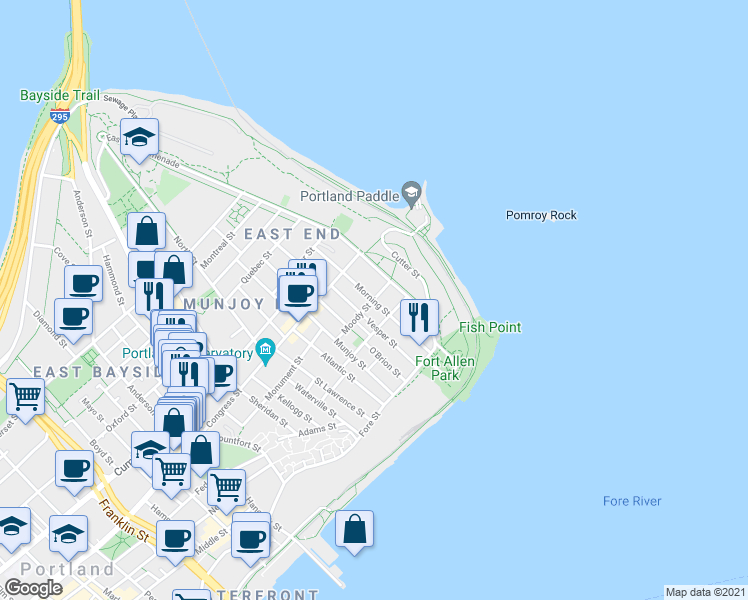Select the Pomroy Rock label

click(541, 216)
